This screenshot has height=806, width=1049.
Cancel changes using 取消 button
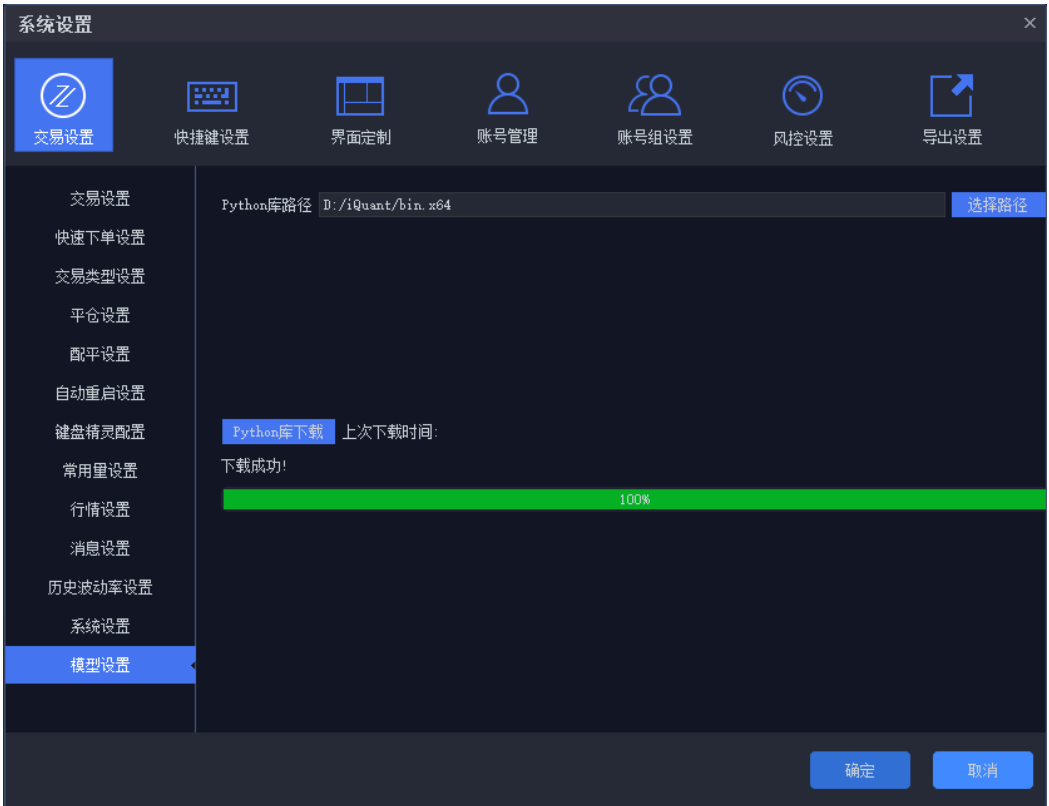tap(983, 770)
